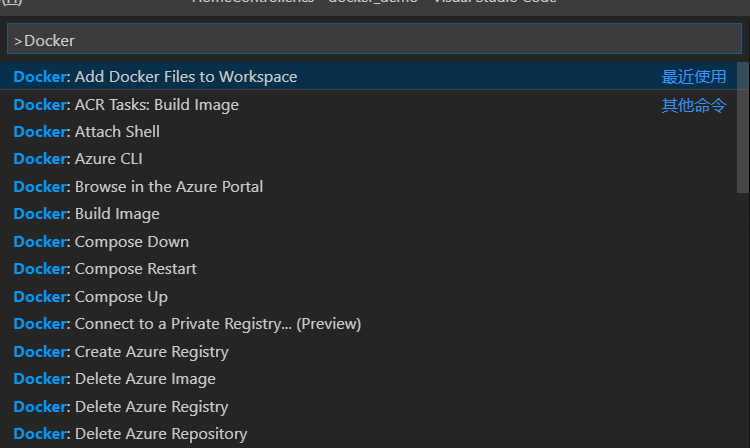
Task: Run Docker: Compose Up command
Action: pos(368,296)
